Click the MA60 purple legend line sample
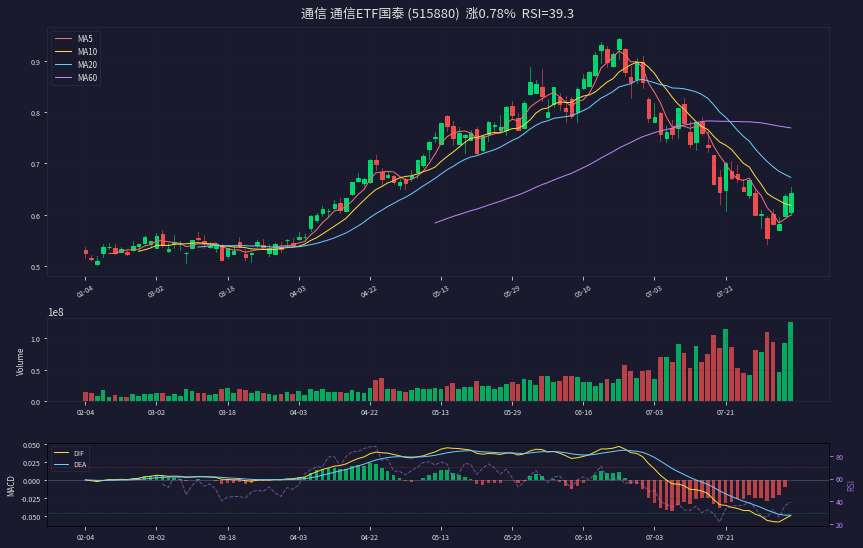The width and height of the screenshot is (863, 548). coord(64,78)
